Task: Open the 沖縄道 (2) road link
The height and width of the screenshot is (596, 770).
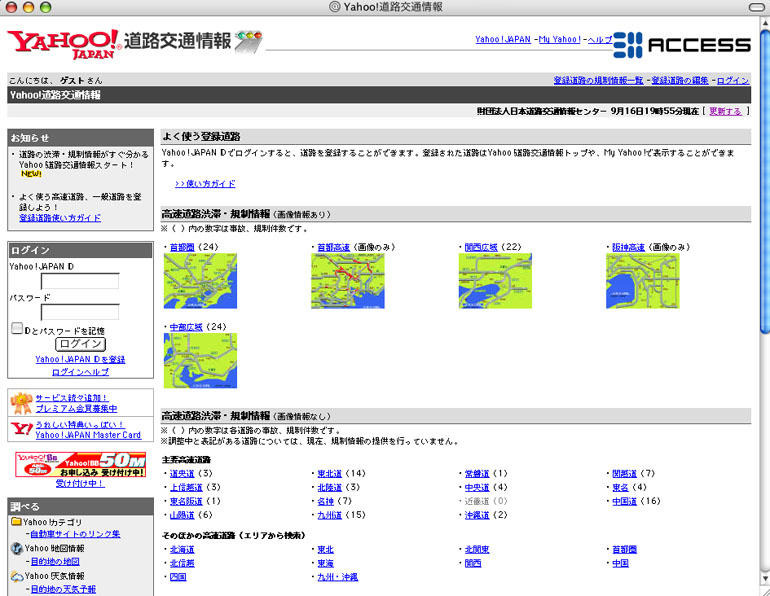Action: point(477,515)
